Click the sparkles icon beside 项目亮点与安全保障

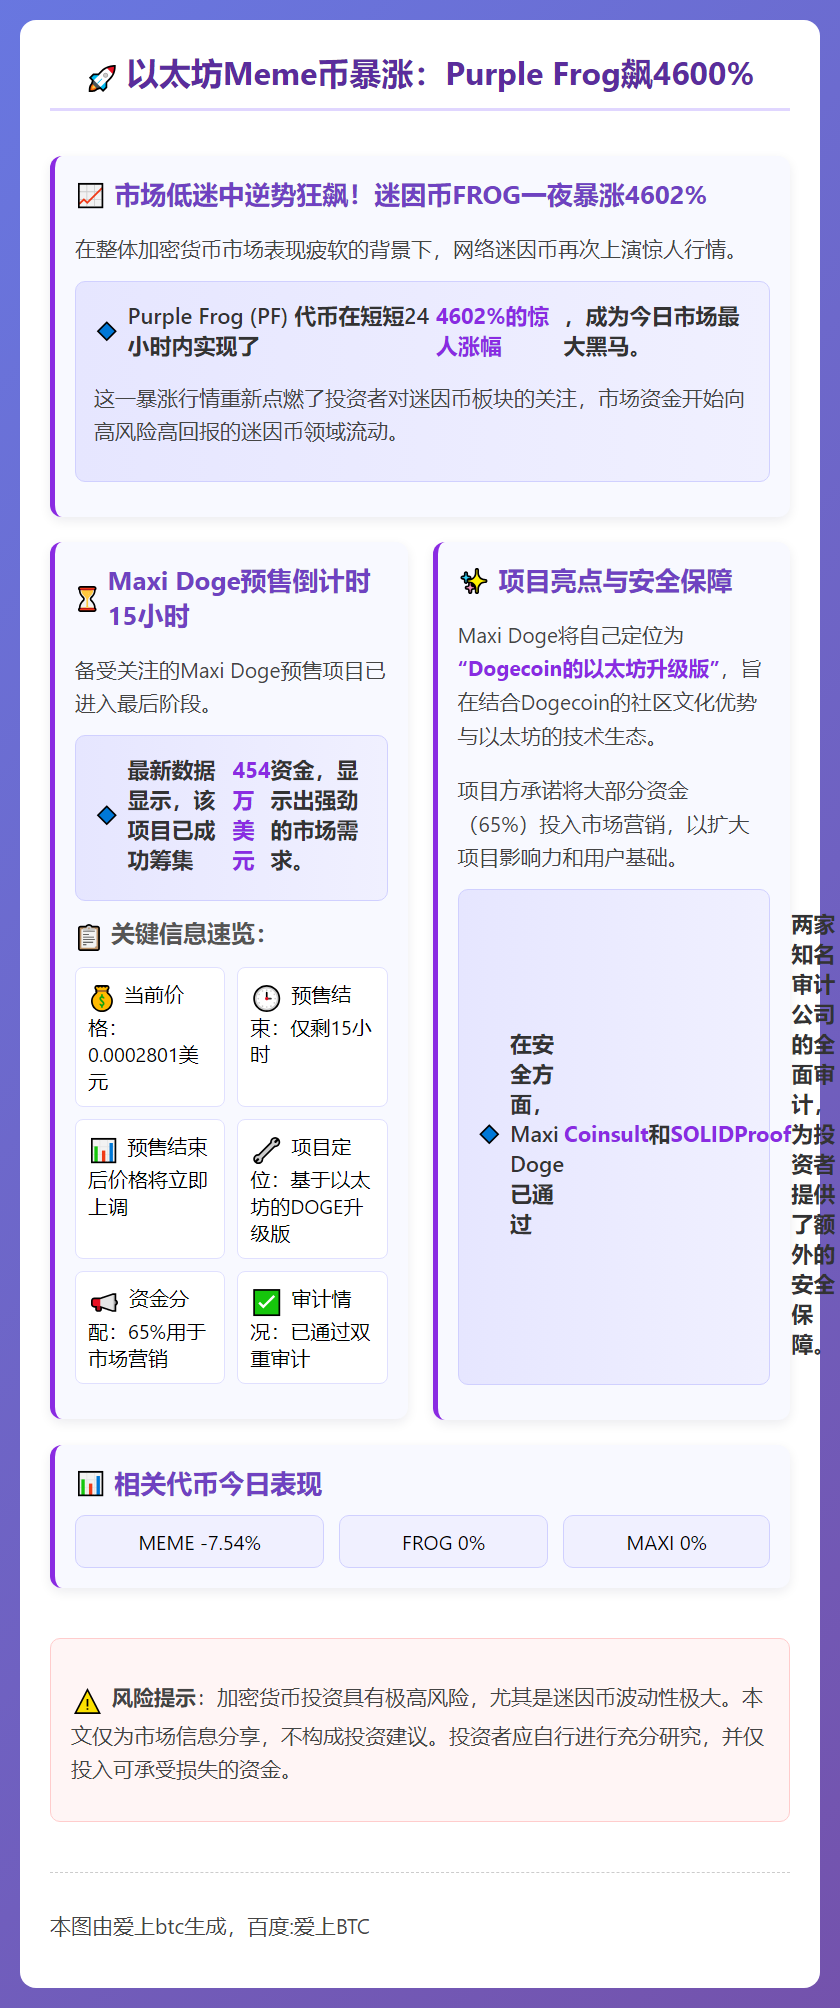click(473, 581)
